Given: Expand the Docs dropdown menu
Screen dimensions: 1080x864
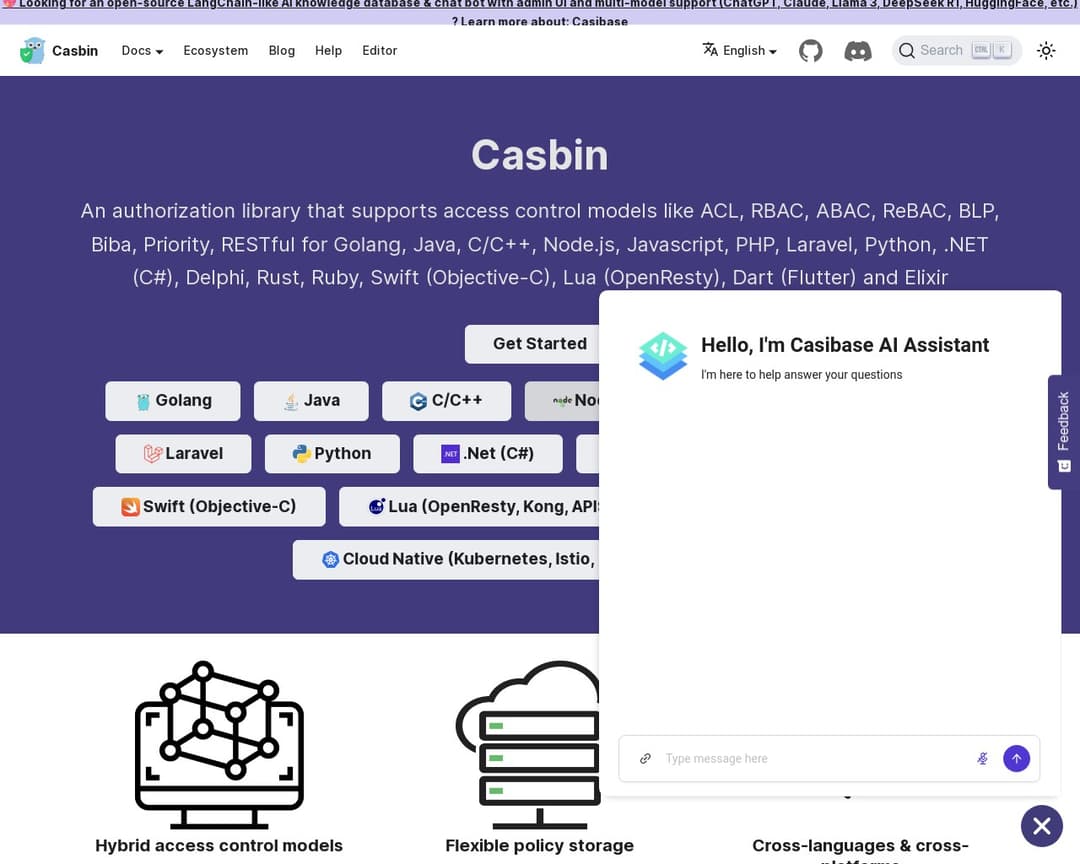Looking at the screenshot, I should click(x=142, y=51).
